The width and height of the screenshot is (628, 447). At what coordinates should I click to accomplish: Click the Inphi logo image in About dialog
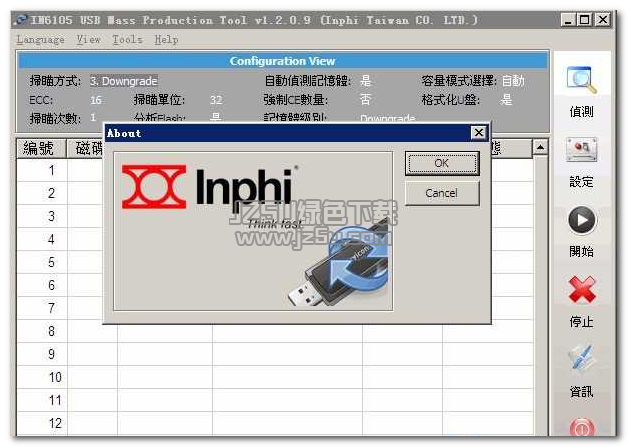click(x=253, y=231)
